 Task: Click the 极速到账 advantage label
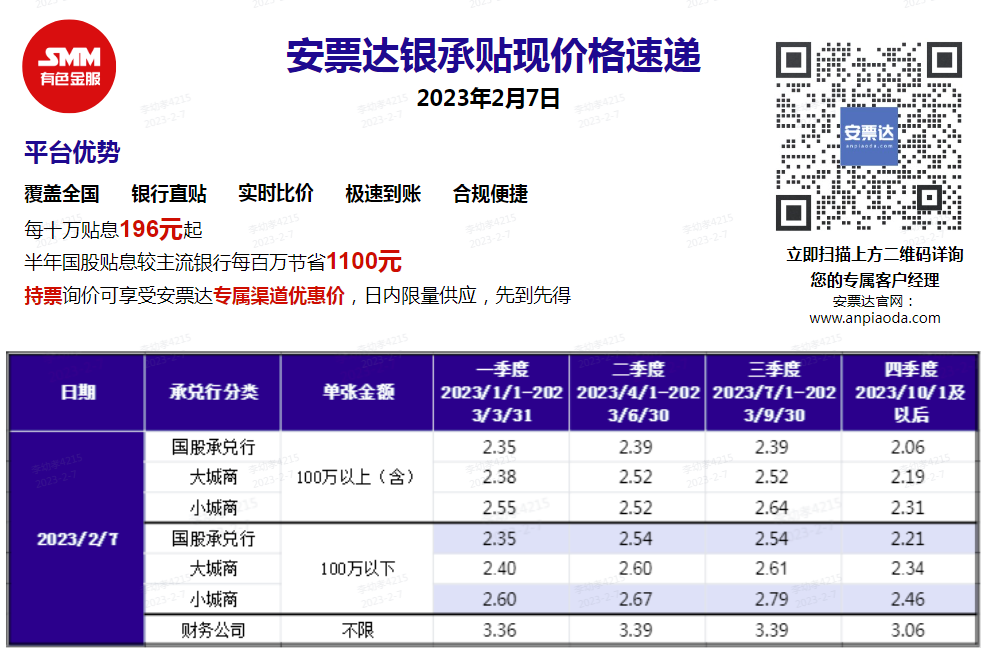383,194
